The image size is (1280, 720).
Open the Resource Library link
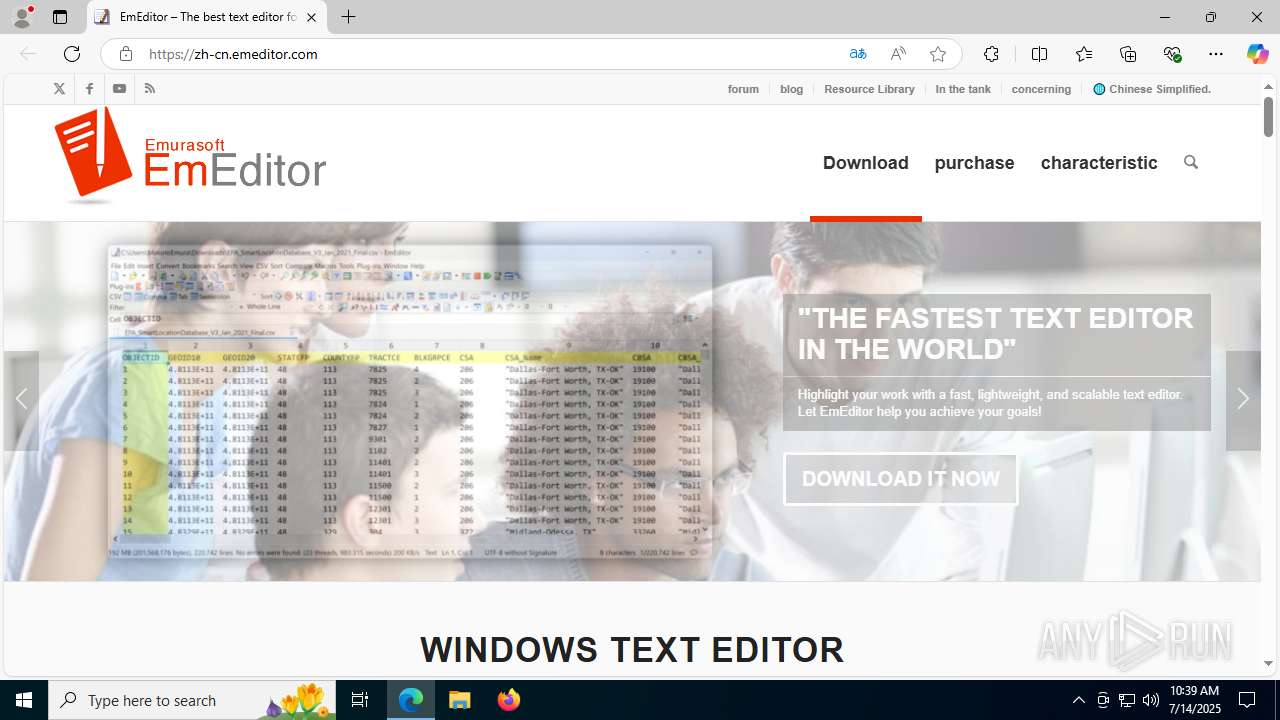(x=869, y=89)
